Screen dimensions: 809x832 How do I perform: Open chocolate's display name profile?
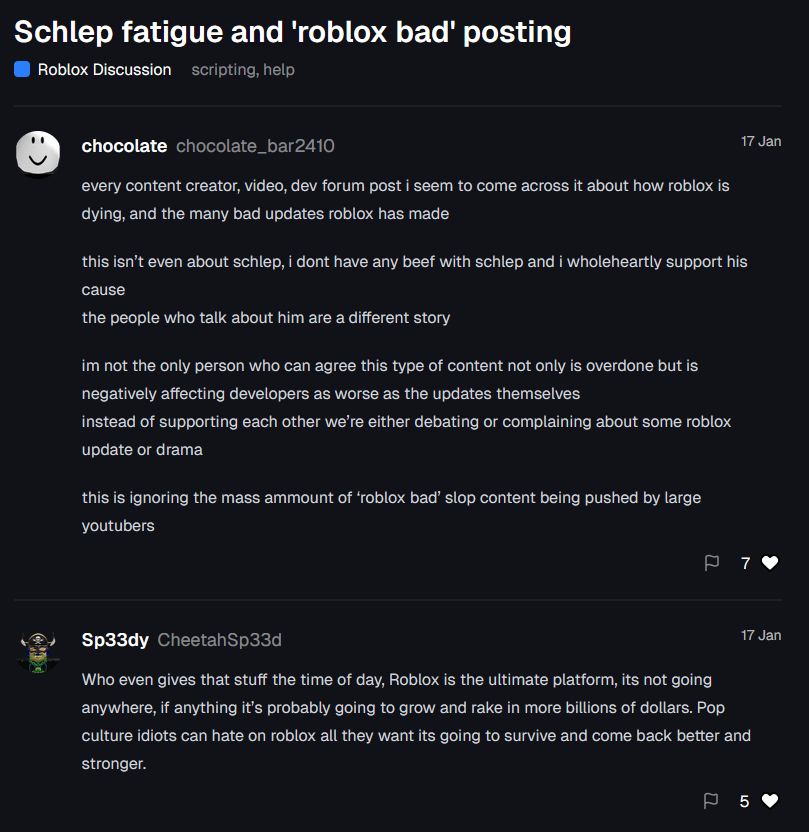124,146
